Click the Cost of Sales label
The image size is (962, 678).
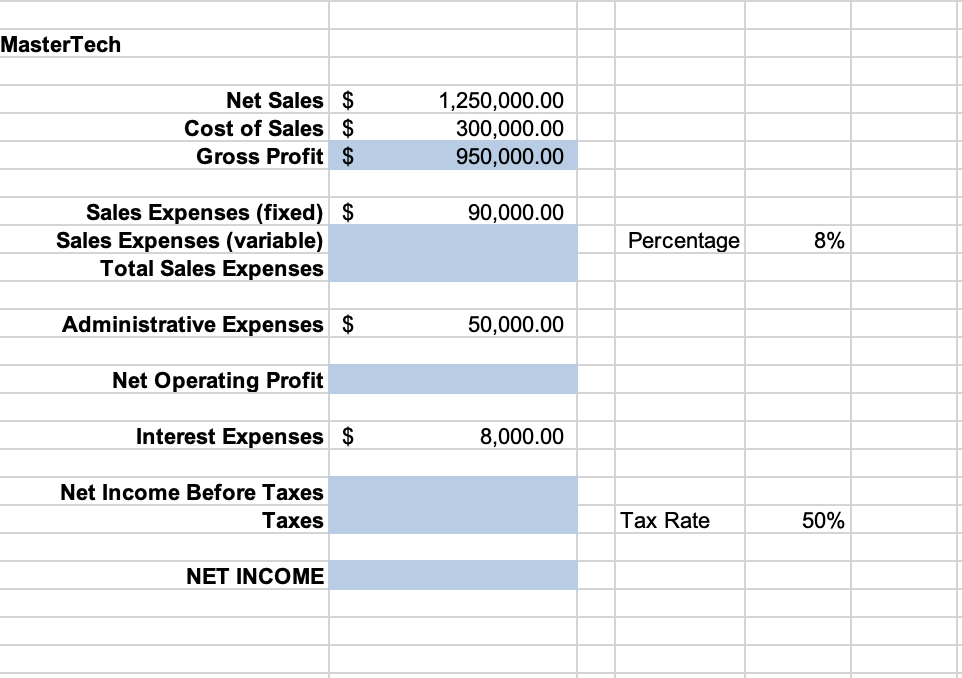point(253,128)
